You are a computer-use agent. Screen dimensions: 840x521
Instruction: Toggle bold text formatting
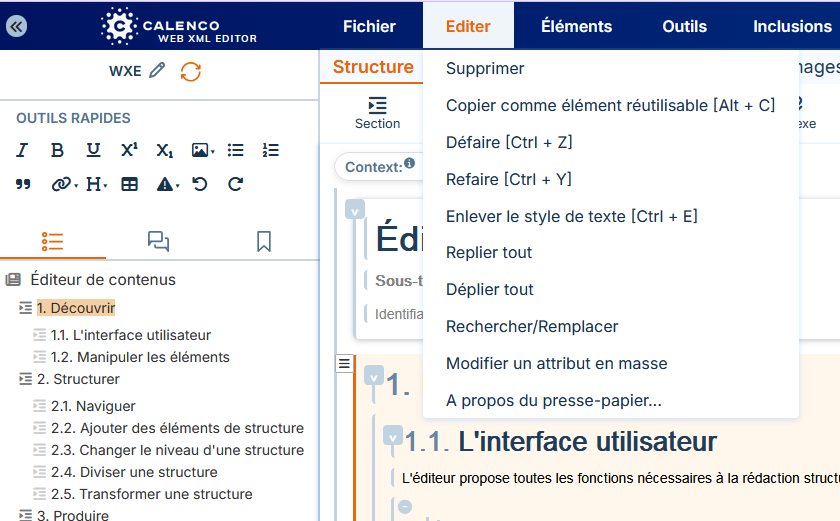coord(57,150)
